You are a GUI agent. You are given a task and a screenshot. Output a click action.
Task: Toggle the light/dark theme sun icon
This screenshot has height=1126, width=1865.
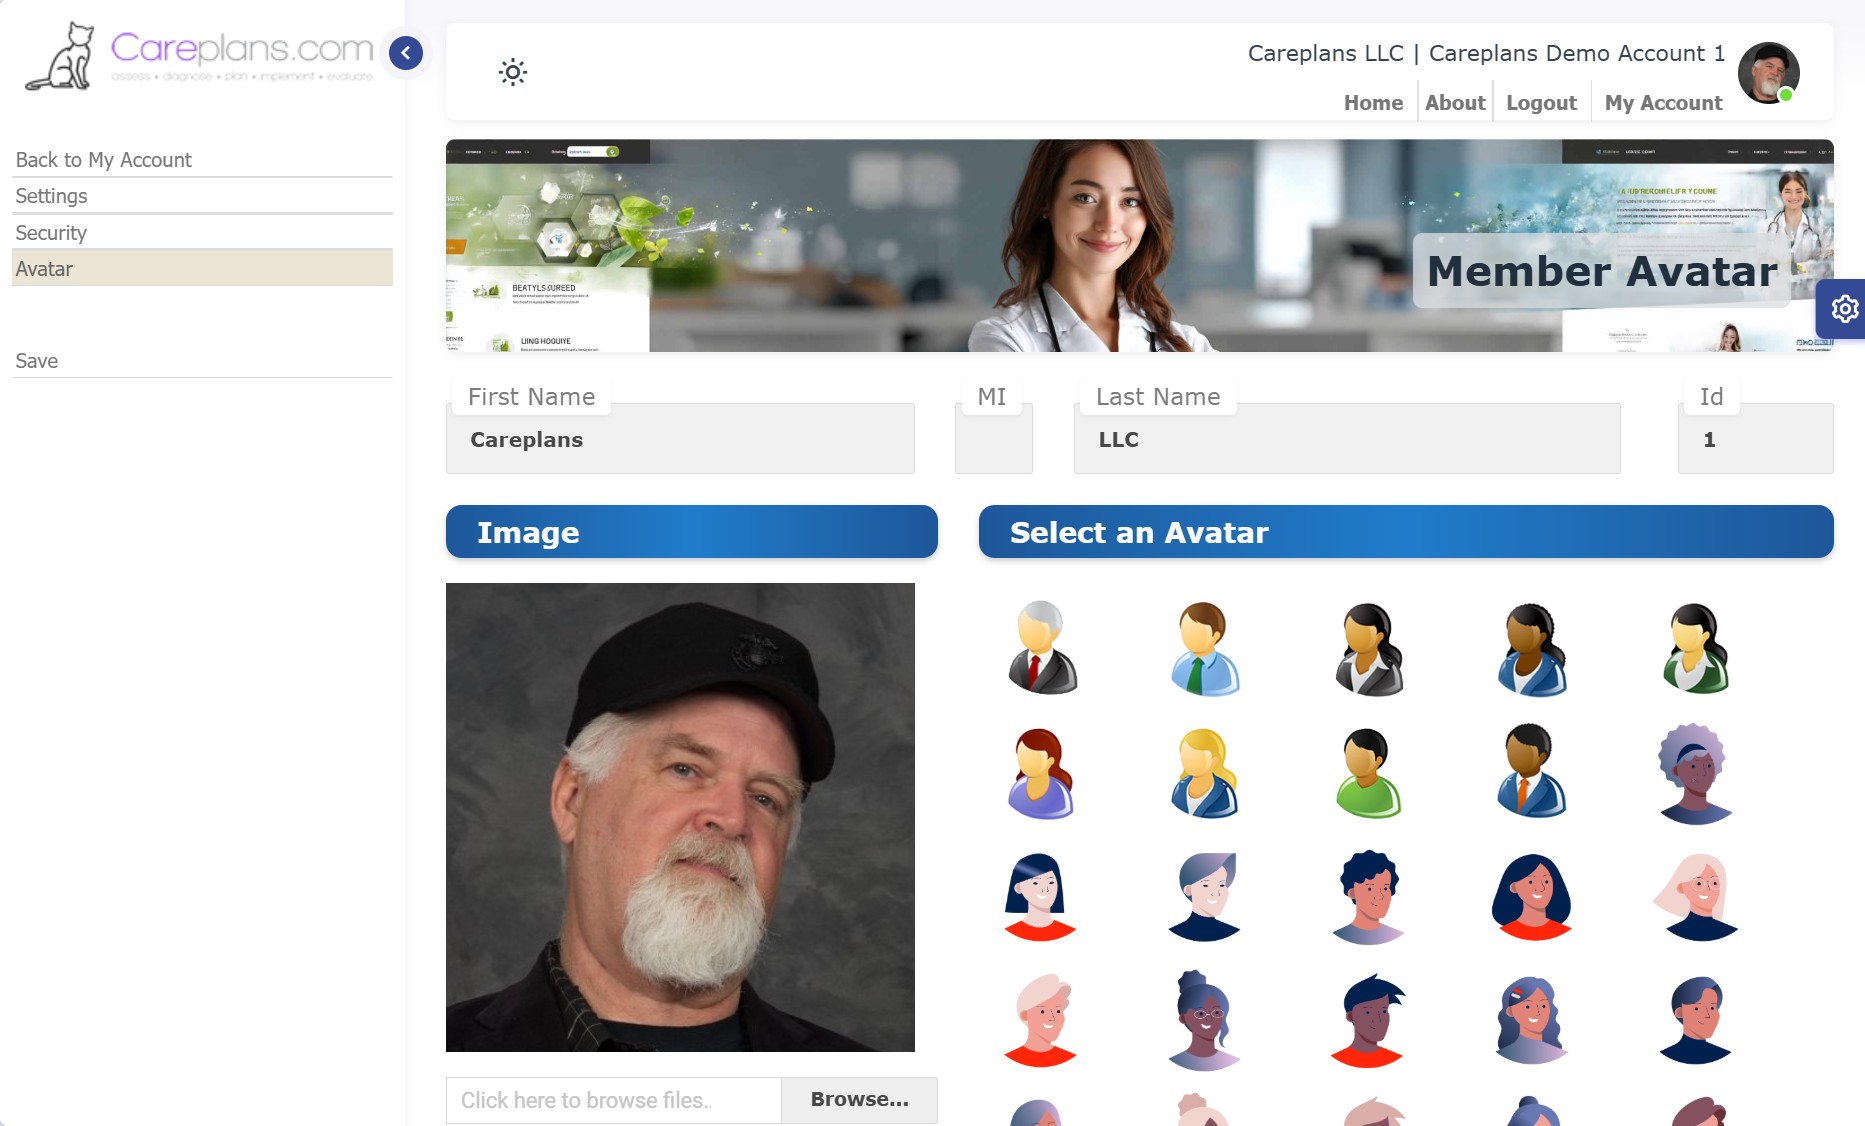coord(513,72)
